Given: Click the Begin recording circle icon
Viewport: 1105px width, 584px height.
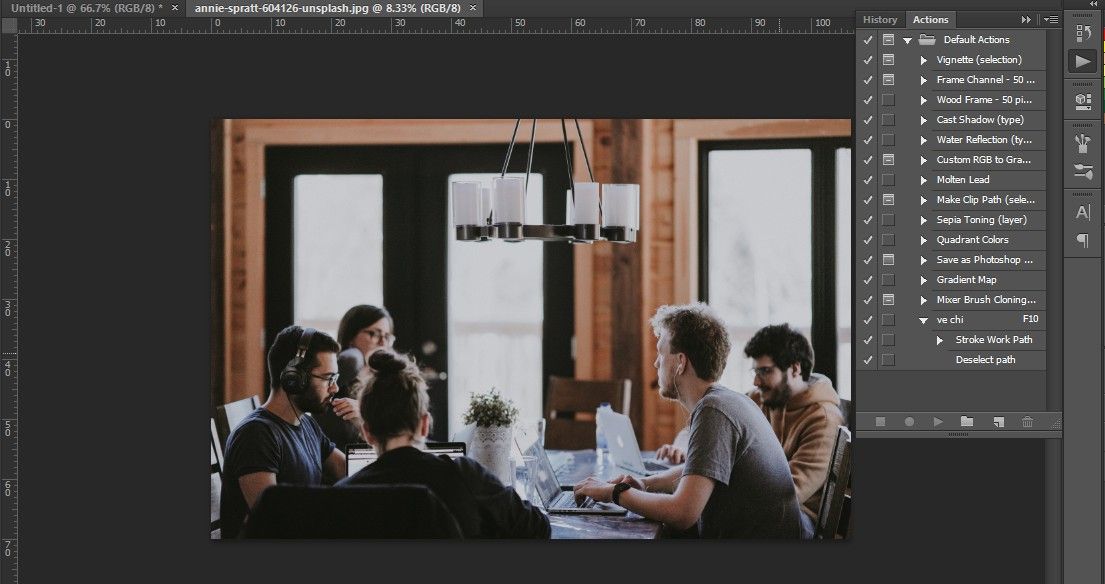Looking at the screenshot, I should [x=909, y=422].
